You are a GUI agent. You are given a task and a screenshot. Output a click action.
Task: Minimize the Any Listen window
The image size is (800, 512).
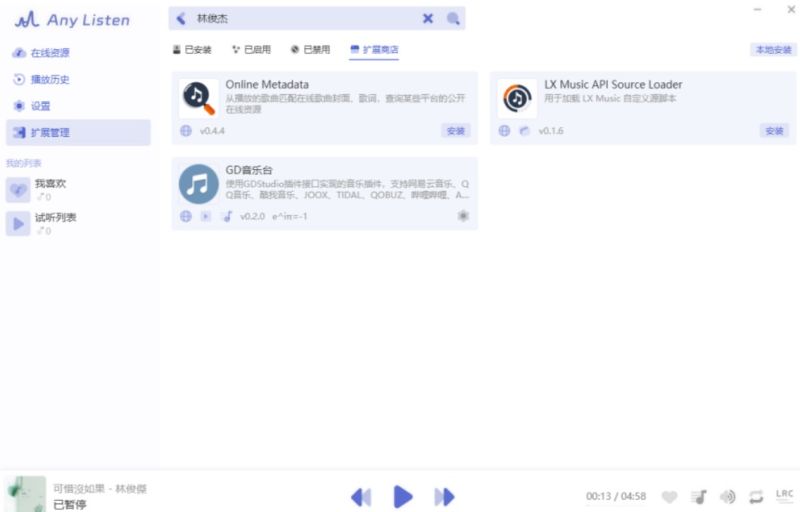click(757, 9)
